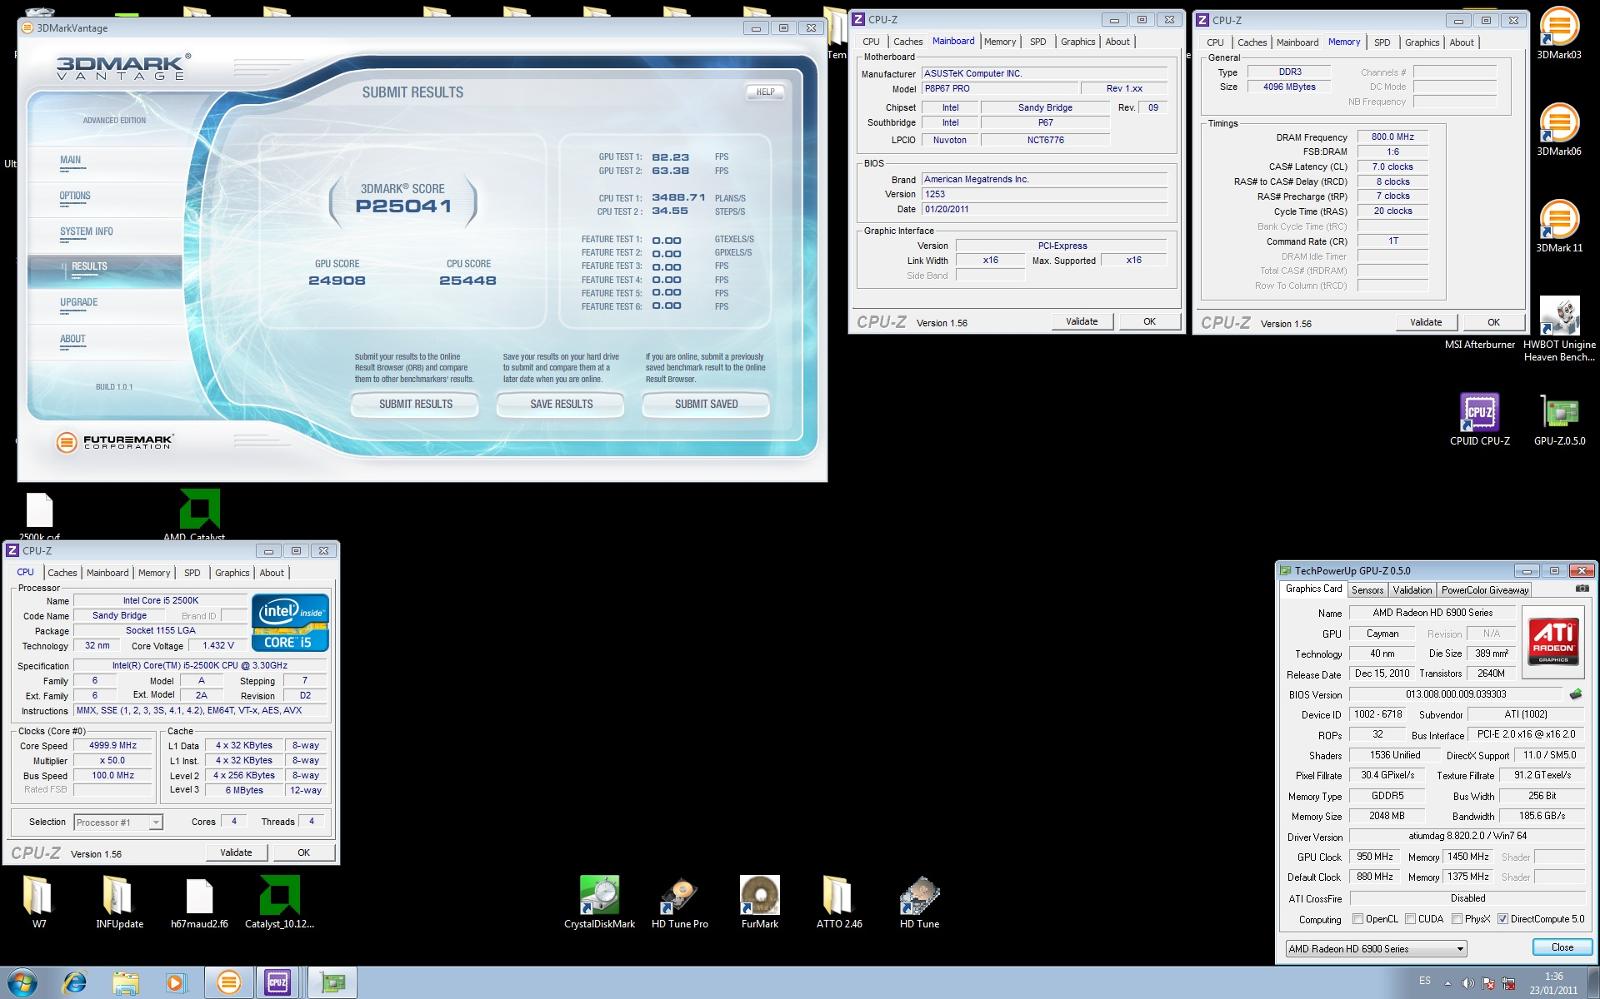The image size is (1600, 999).
Task: Switch to 3DMark Vantage taskbar button
Action: click(229, 983)
